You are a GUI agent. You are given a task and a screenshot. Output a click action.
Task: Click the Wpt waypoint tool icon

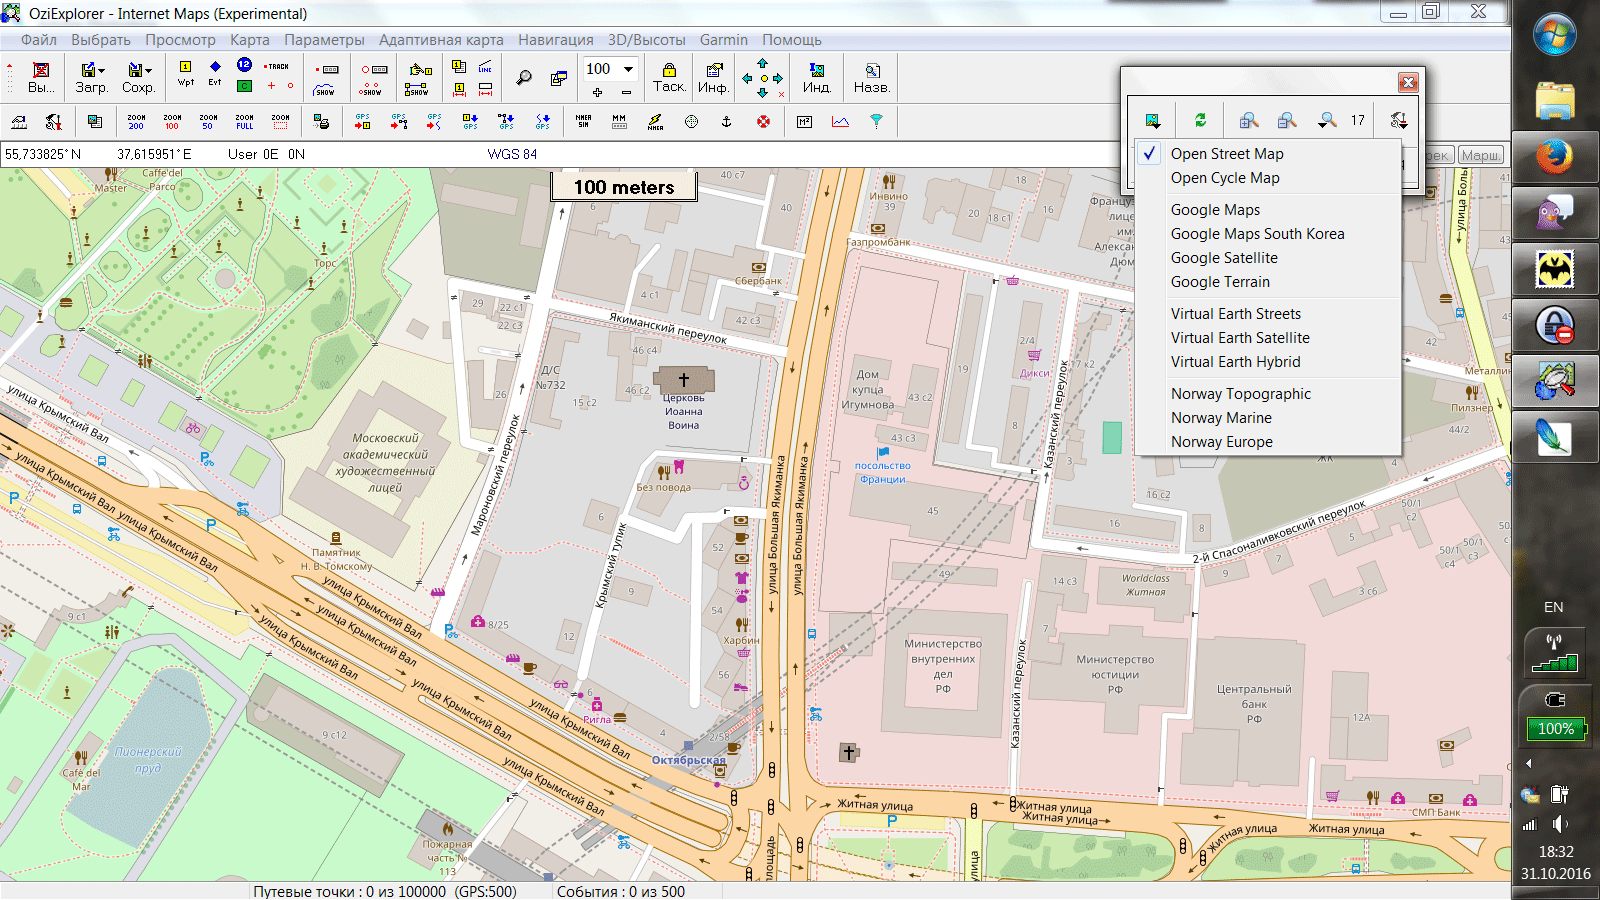click(x=186, y=74)
